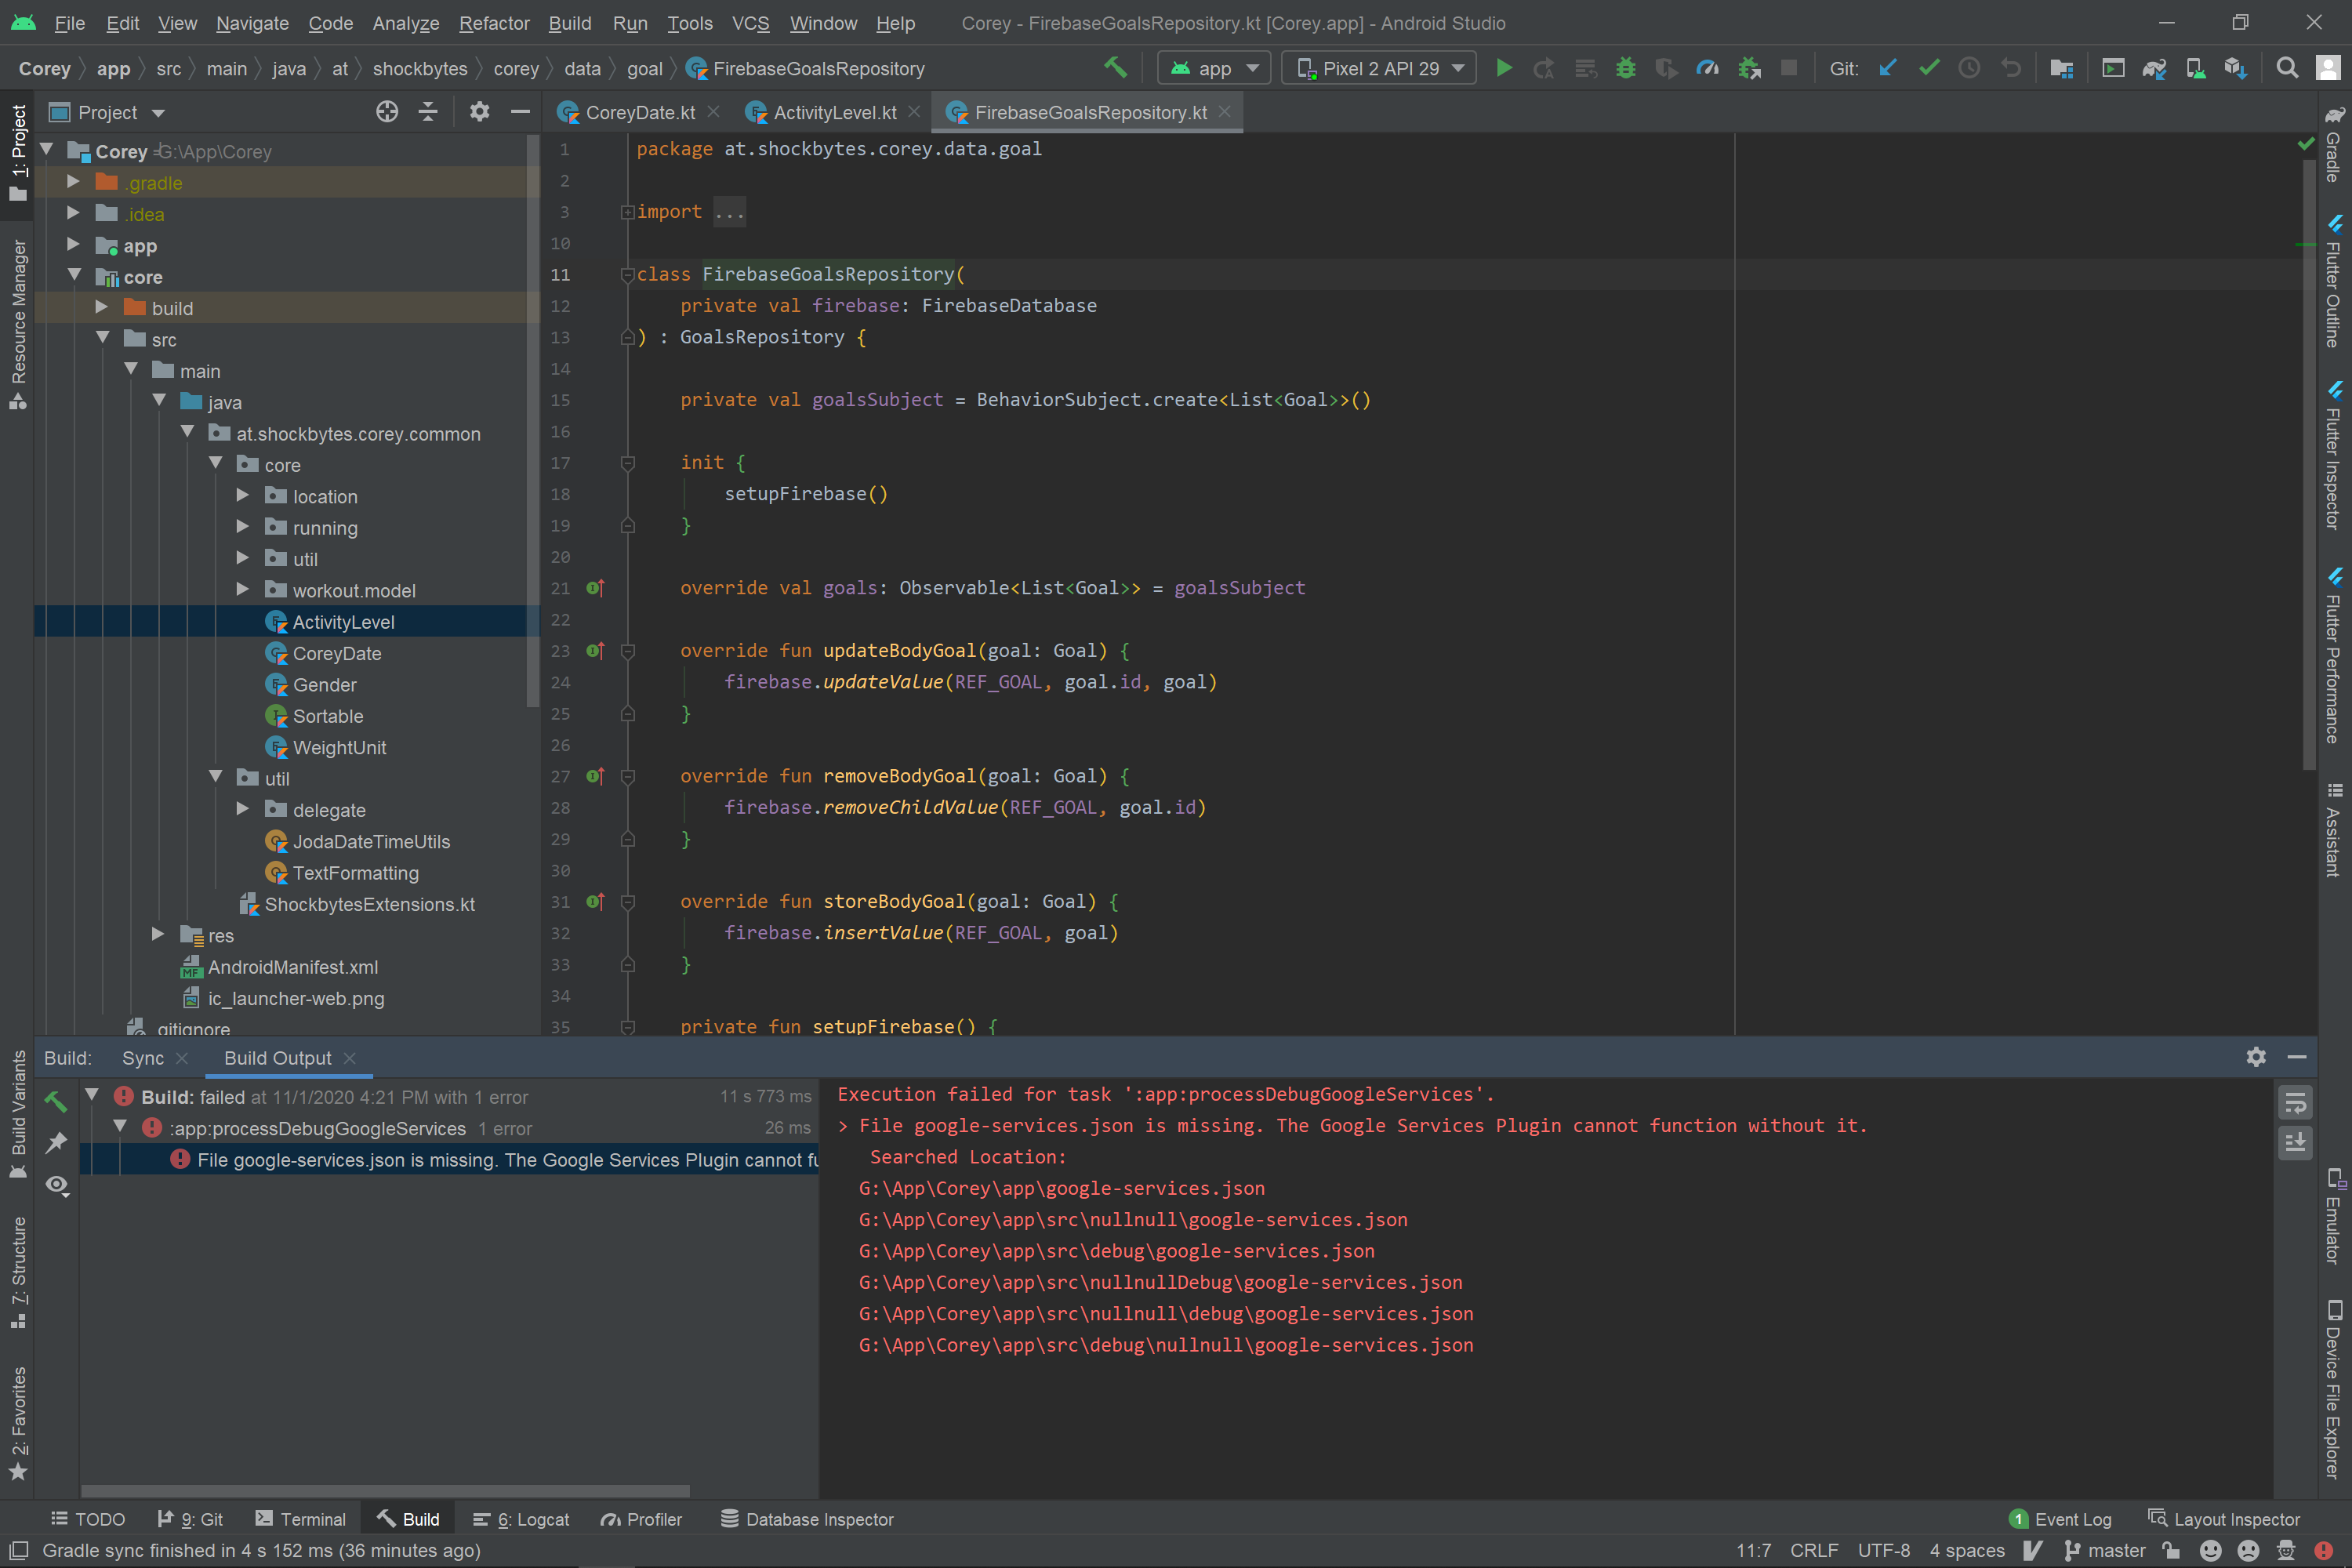Image resolution: width=2352 pixels, height=1568 pixels.
Task: Click the Git update project arrow
Action: tap(1887, 68)
